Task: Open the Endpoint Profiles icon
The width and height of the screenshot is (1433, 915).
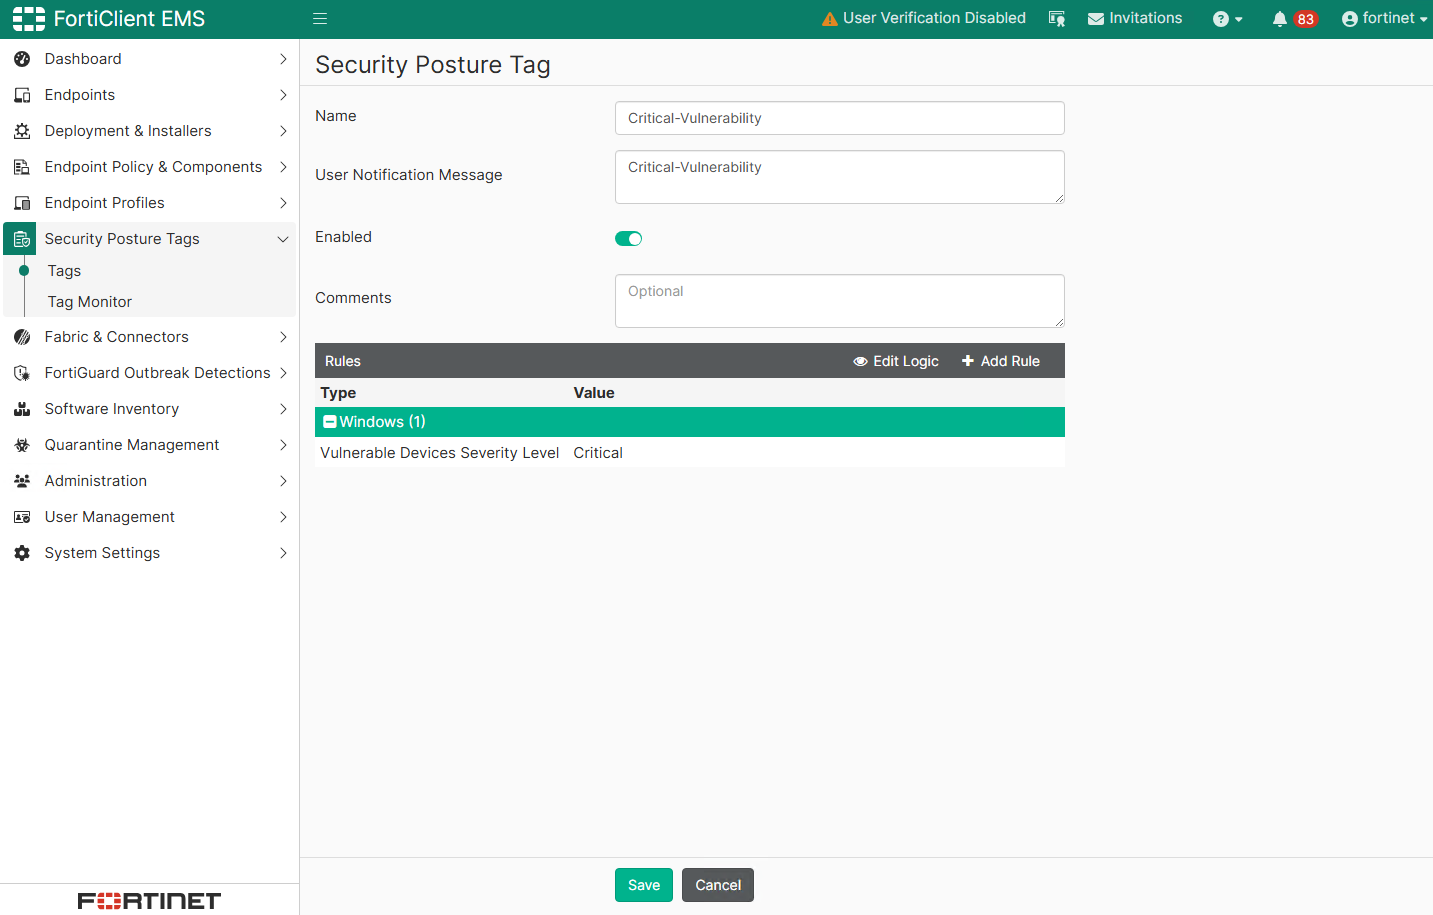Action: (x=22, y=202)
